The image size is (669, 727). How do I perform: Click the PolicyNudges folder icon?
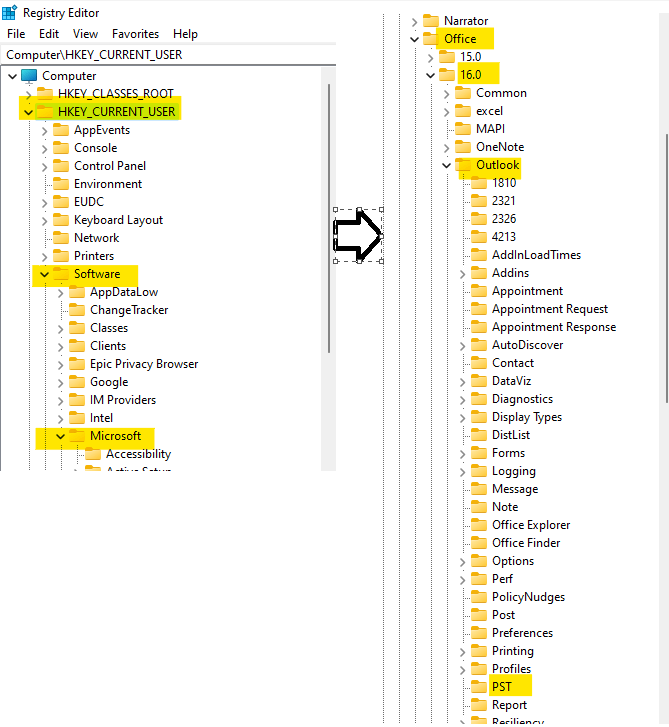[x=479, y=597]
